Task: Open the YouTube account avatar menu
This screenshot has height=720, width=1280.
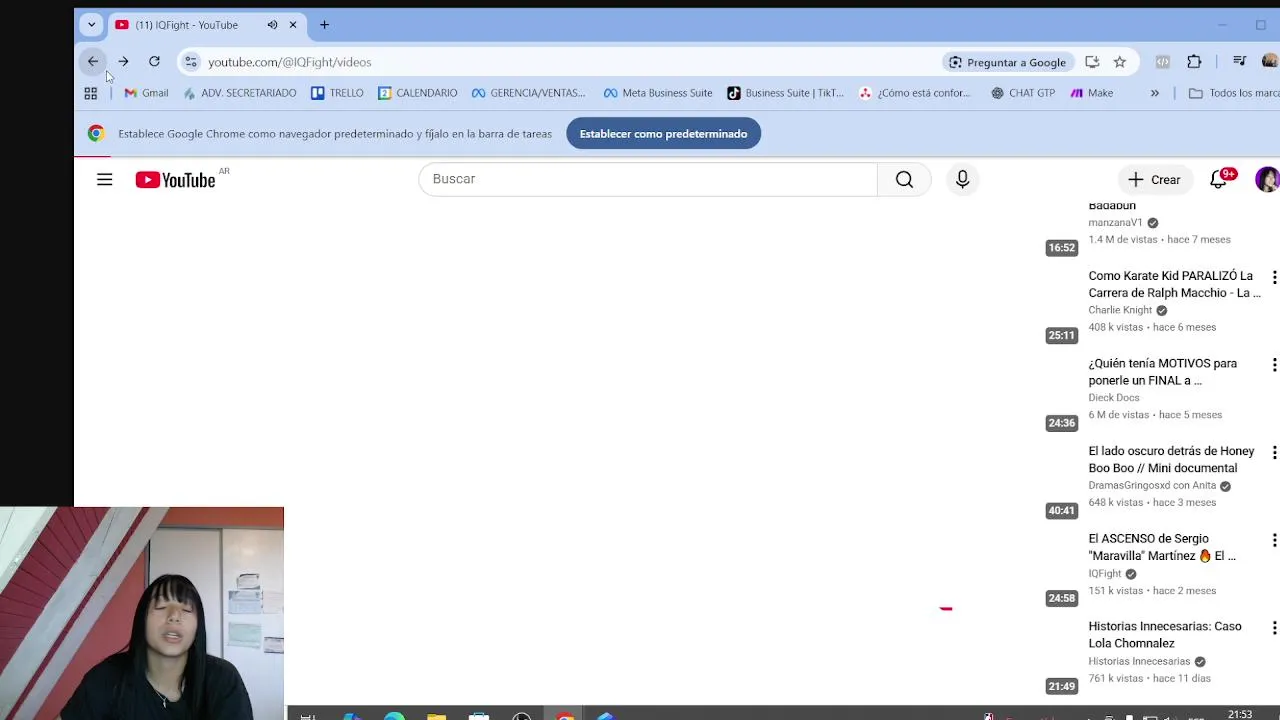Action: (1267, 180)
